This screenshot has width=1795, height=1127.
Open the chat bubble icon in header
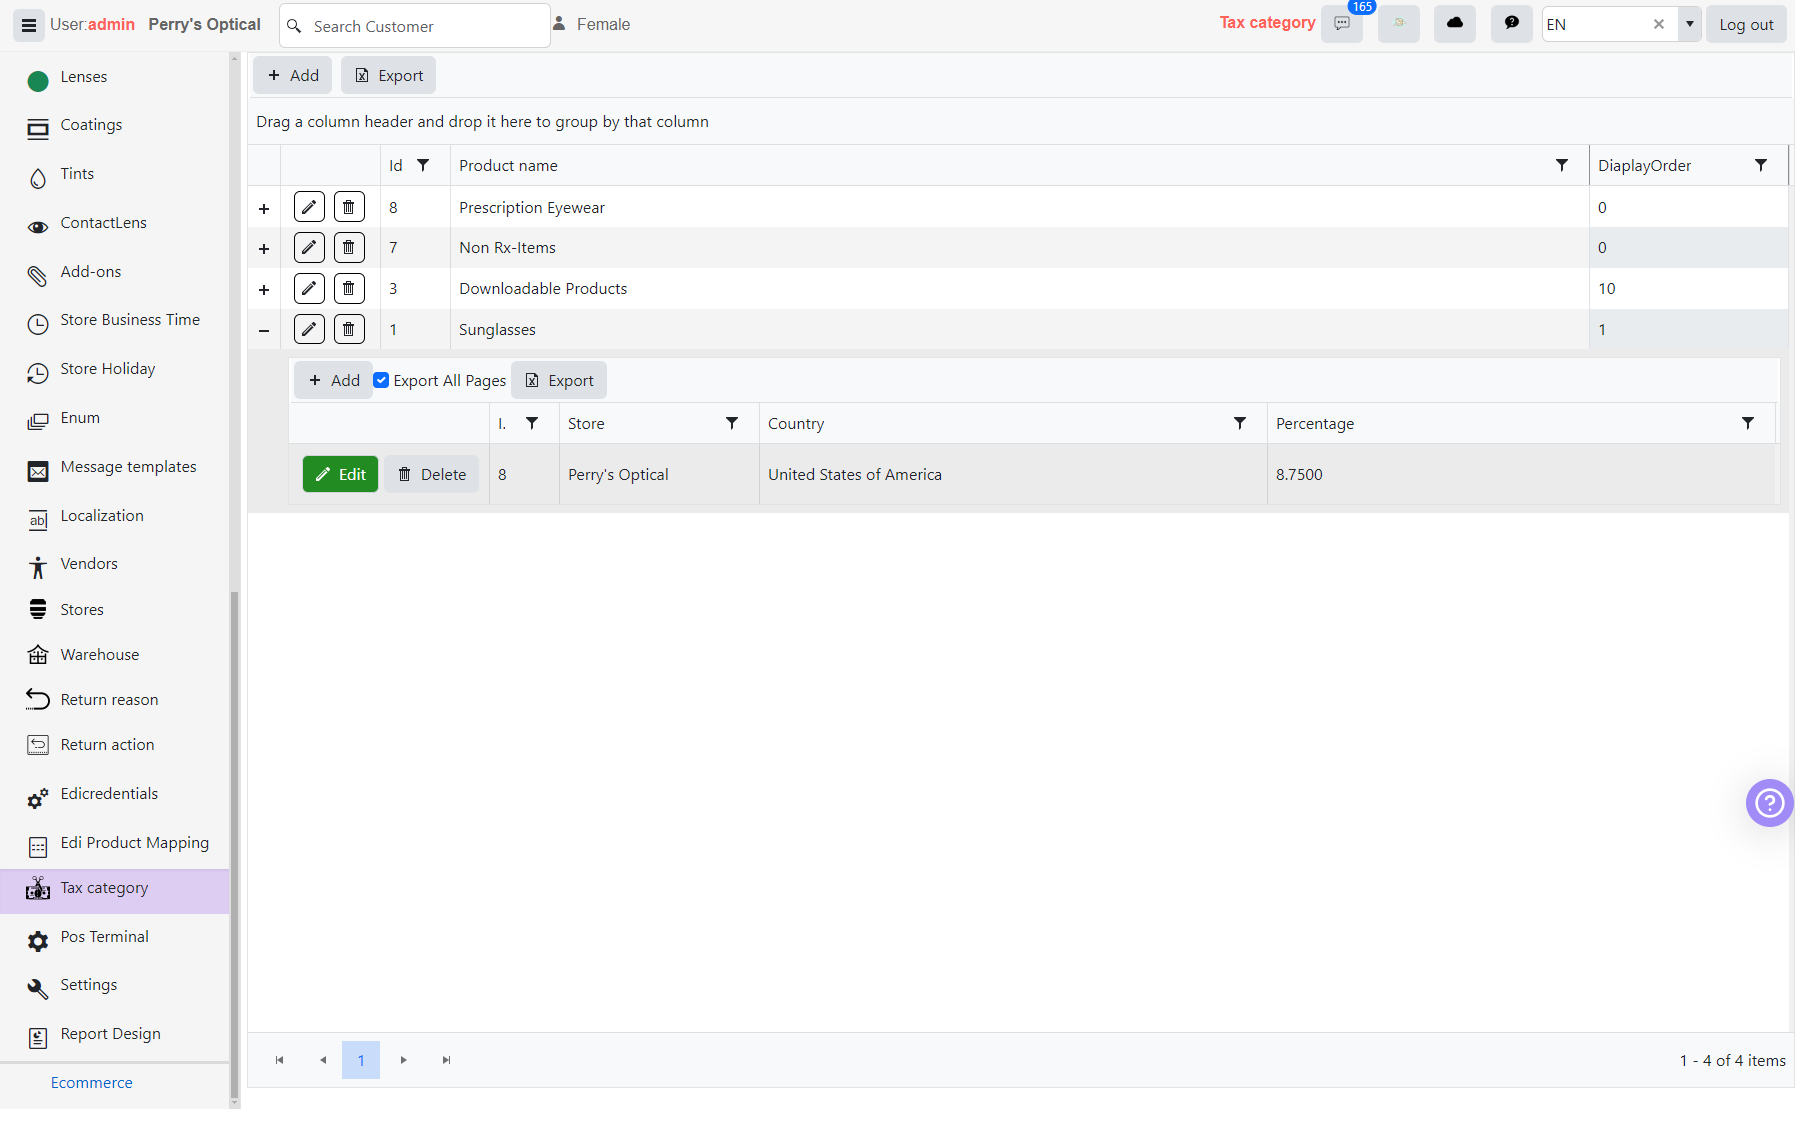(x=1512, y=24)
